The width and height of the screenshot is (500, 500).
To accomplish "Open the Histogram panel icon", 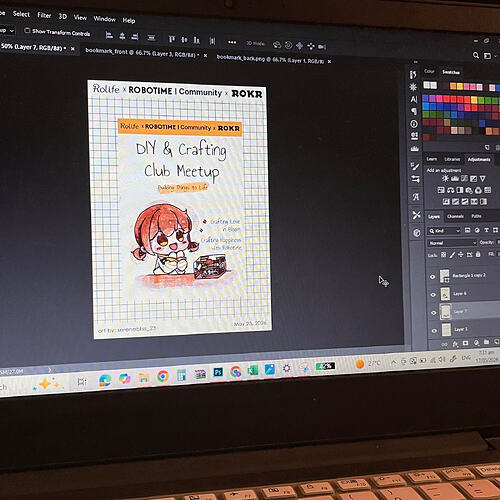I will coord(415,148).
